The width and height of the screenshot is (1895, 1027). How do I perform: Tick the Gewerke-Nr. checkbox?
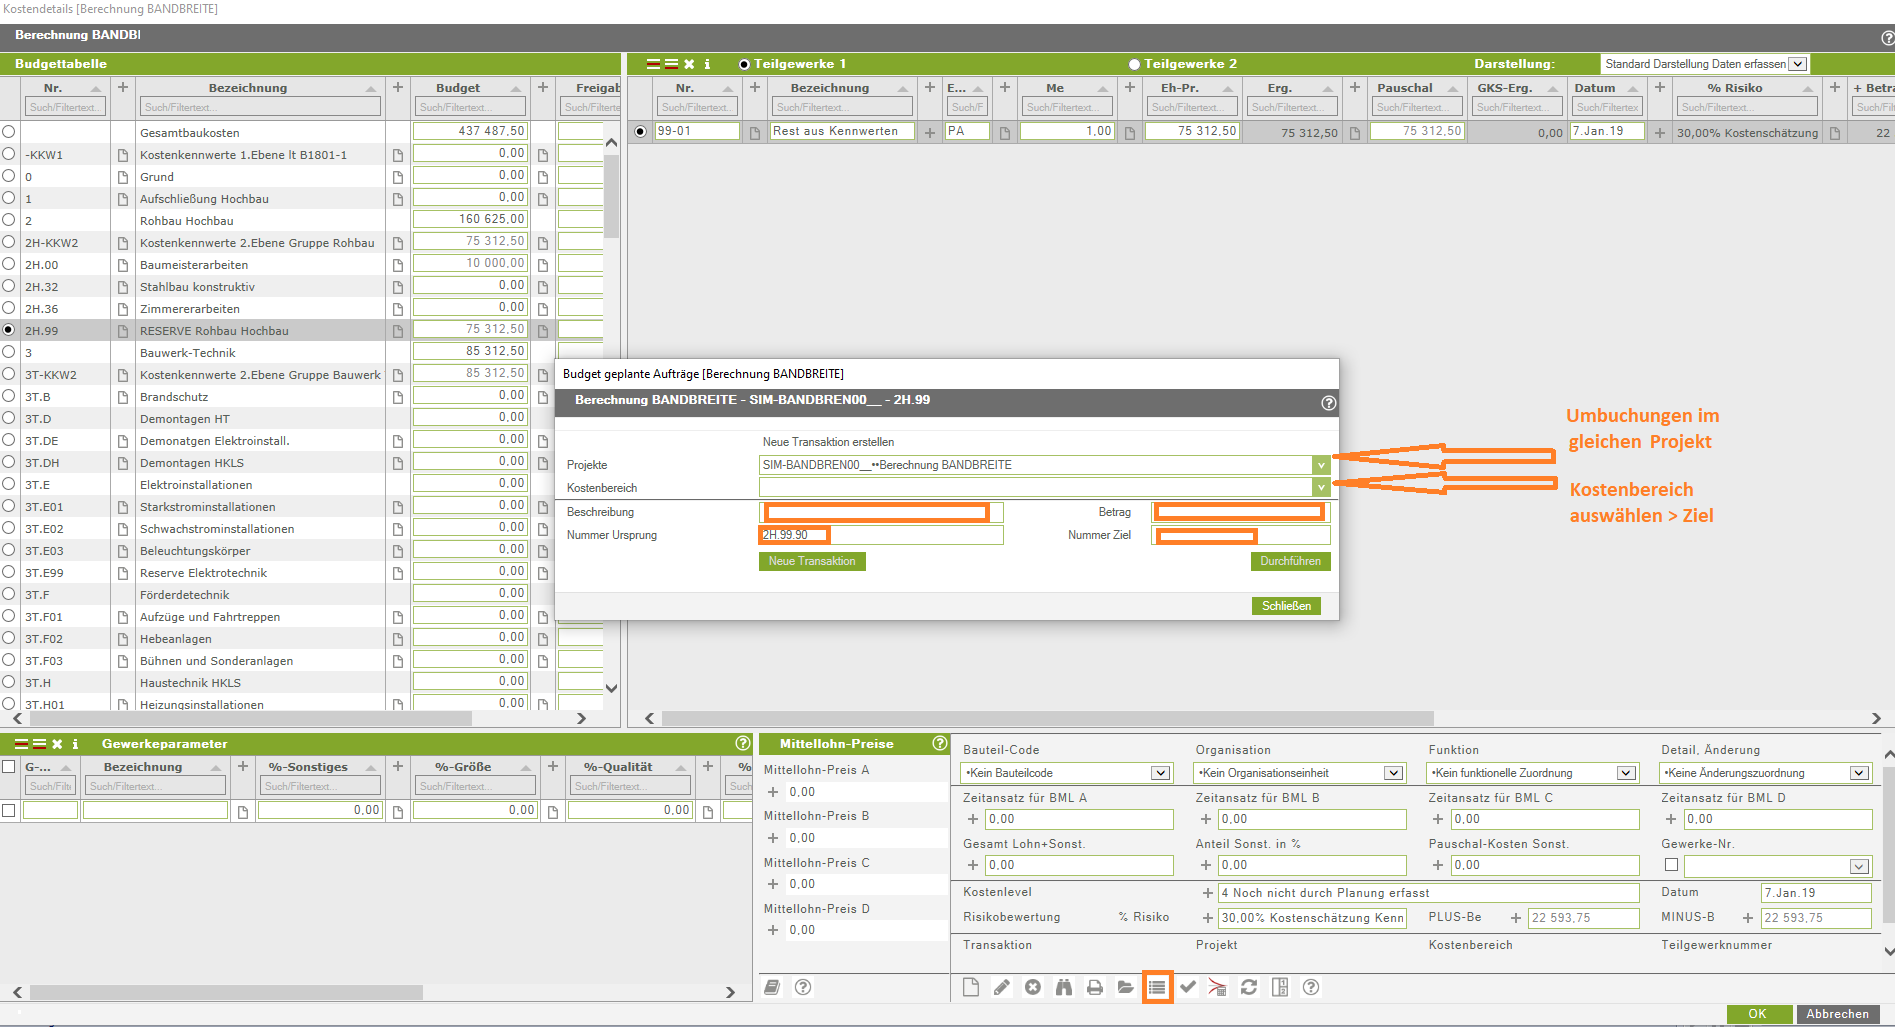click(1671, 865)
